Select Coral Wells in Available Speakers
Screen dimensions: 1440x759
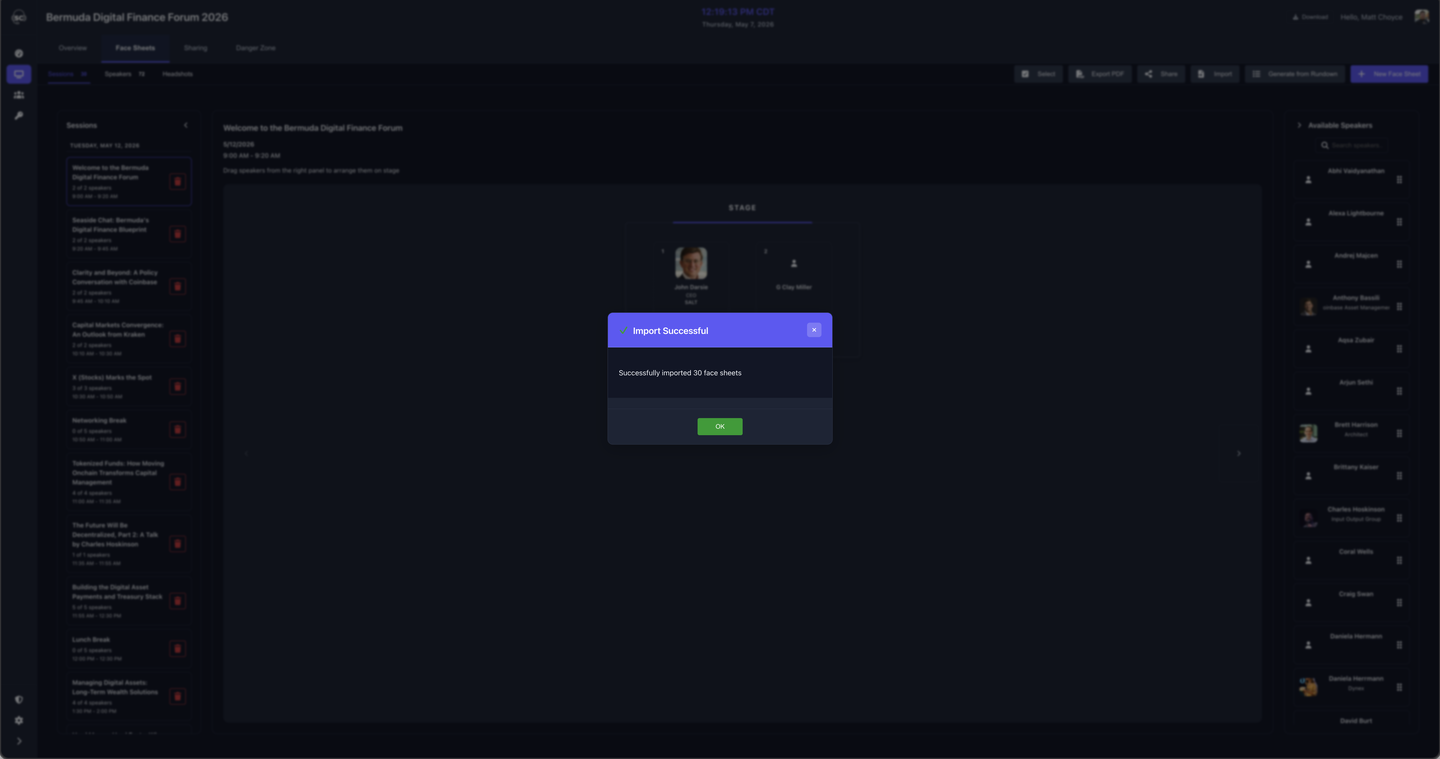1353,560
